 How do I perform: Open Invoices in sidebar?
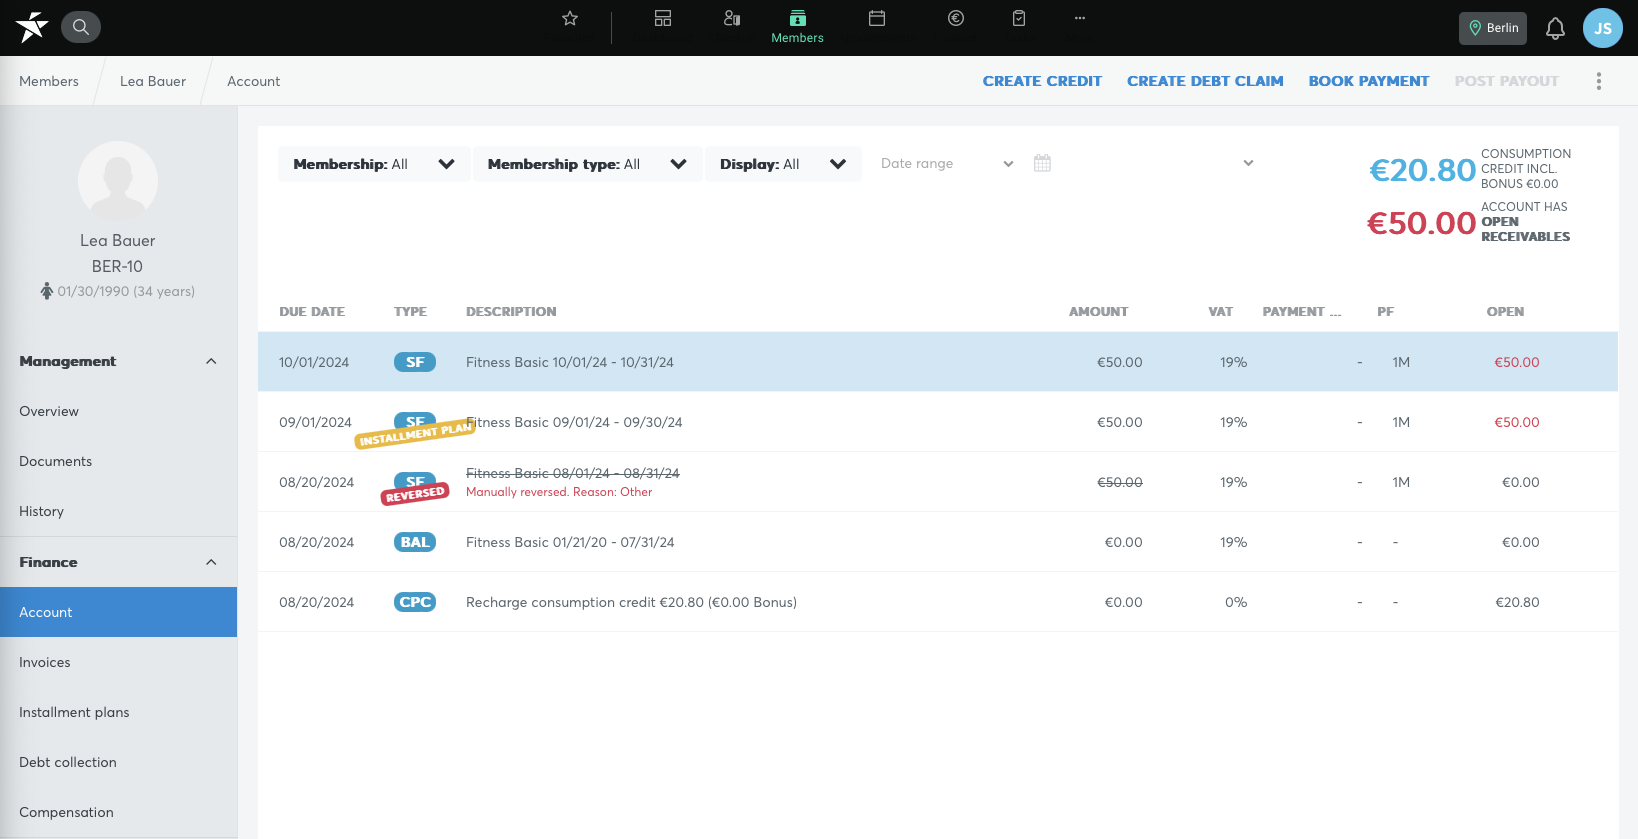(118, 662)
